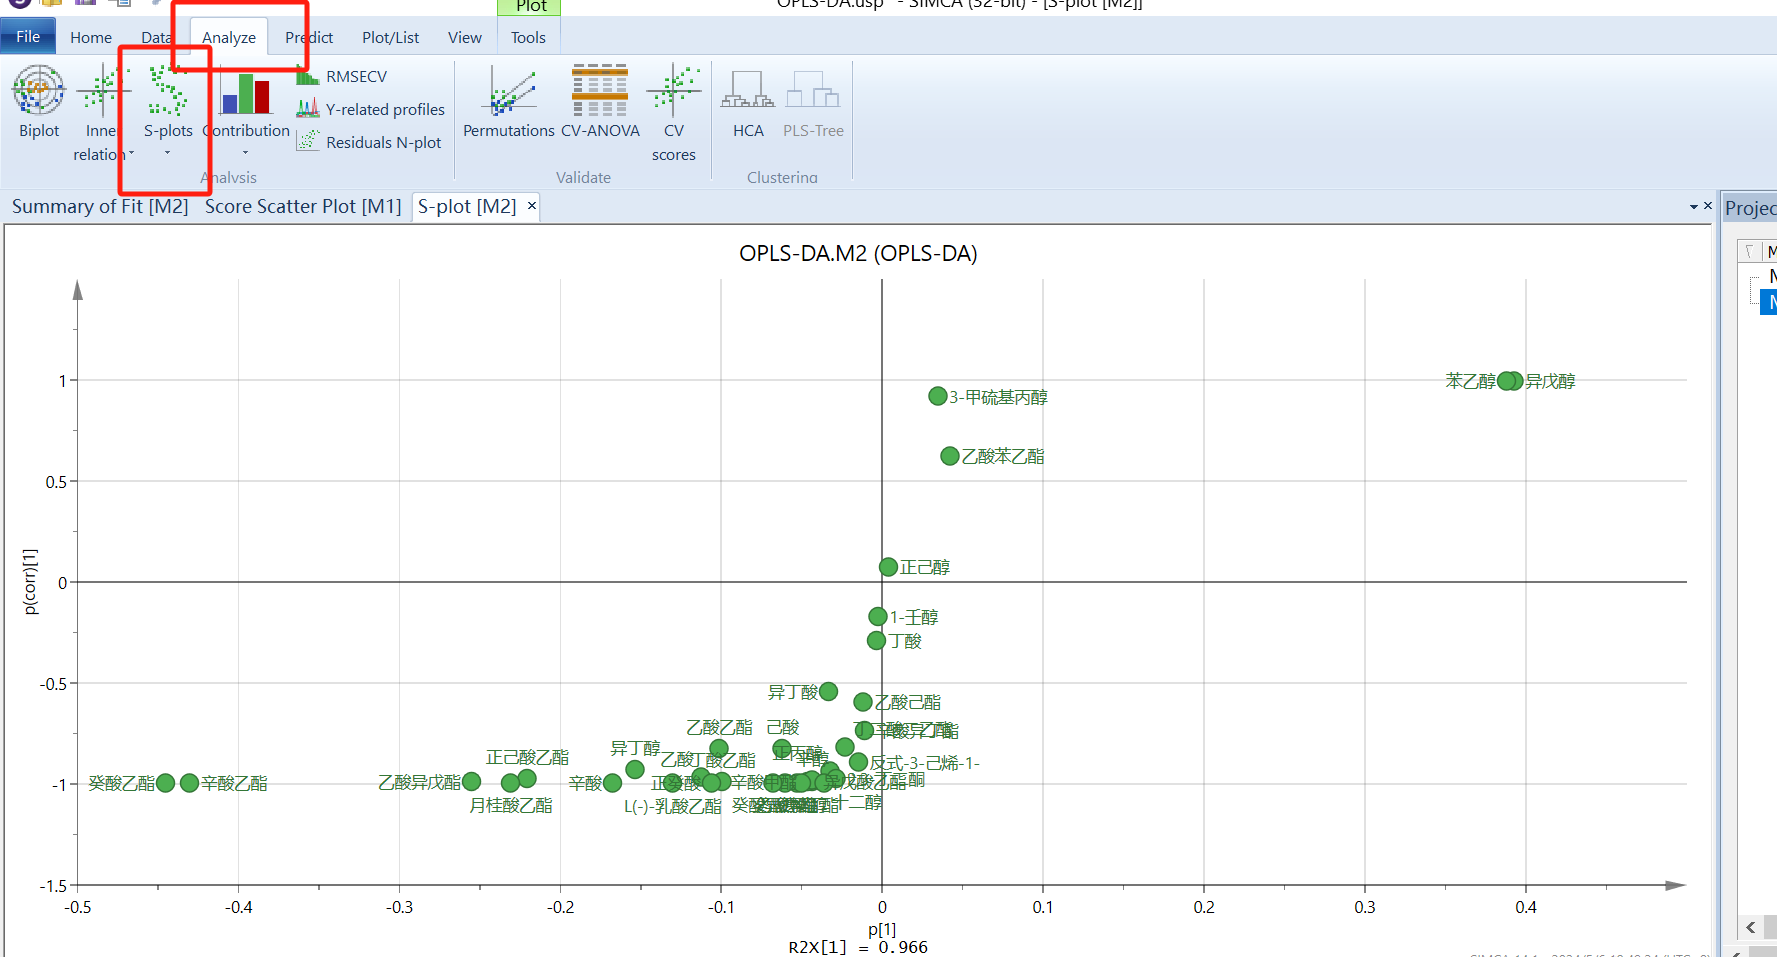Open the RMSECV plot
Screen dimensions: 1777x957
355,77
